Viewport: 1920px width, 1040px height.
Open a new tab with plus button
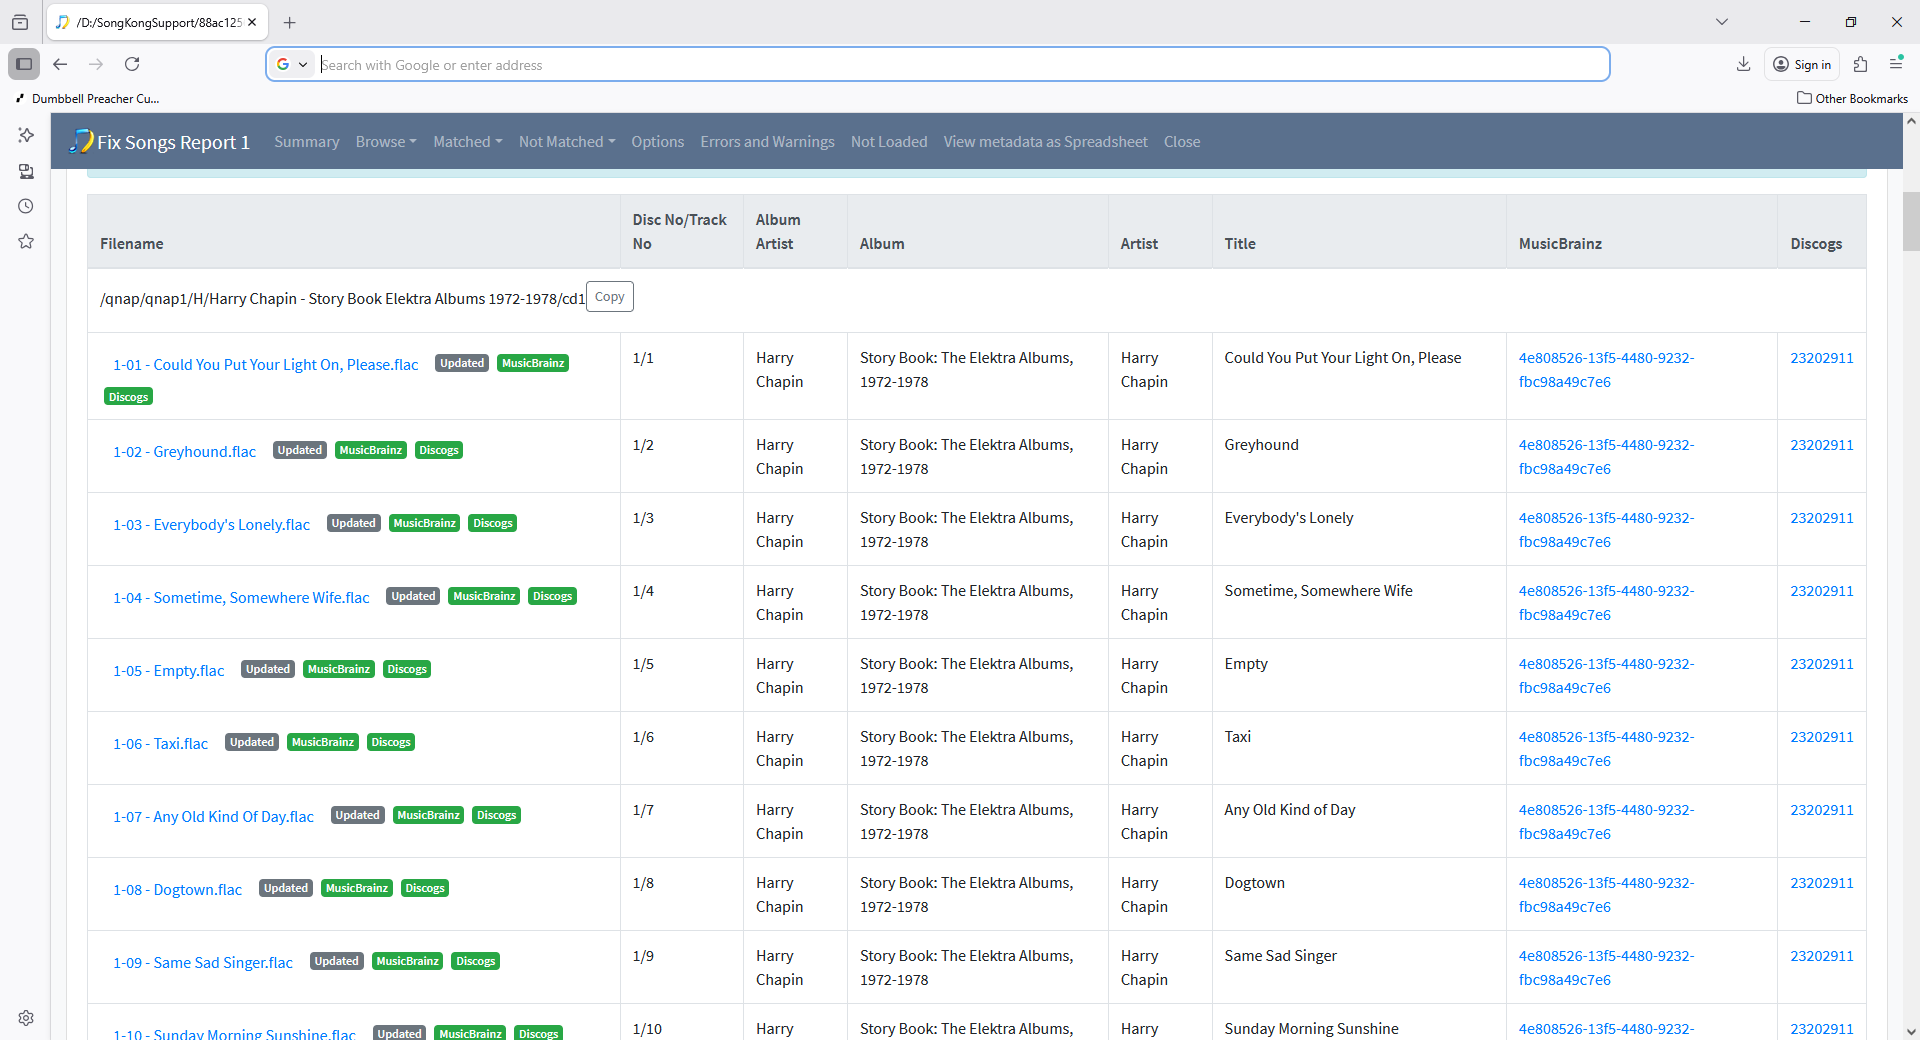pos(289,22)
